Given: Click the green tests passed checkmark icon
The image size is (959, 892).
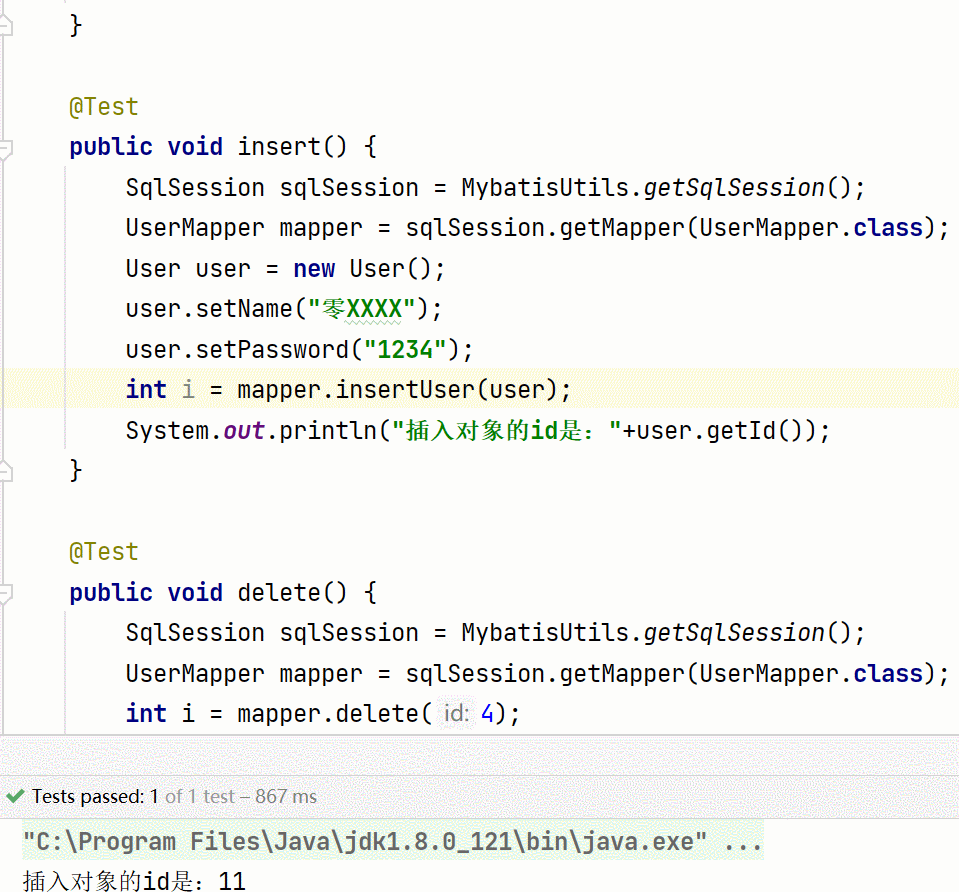Looking at the screenshot, I should point(15,796).
